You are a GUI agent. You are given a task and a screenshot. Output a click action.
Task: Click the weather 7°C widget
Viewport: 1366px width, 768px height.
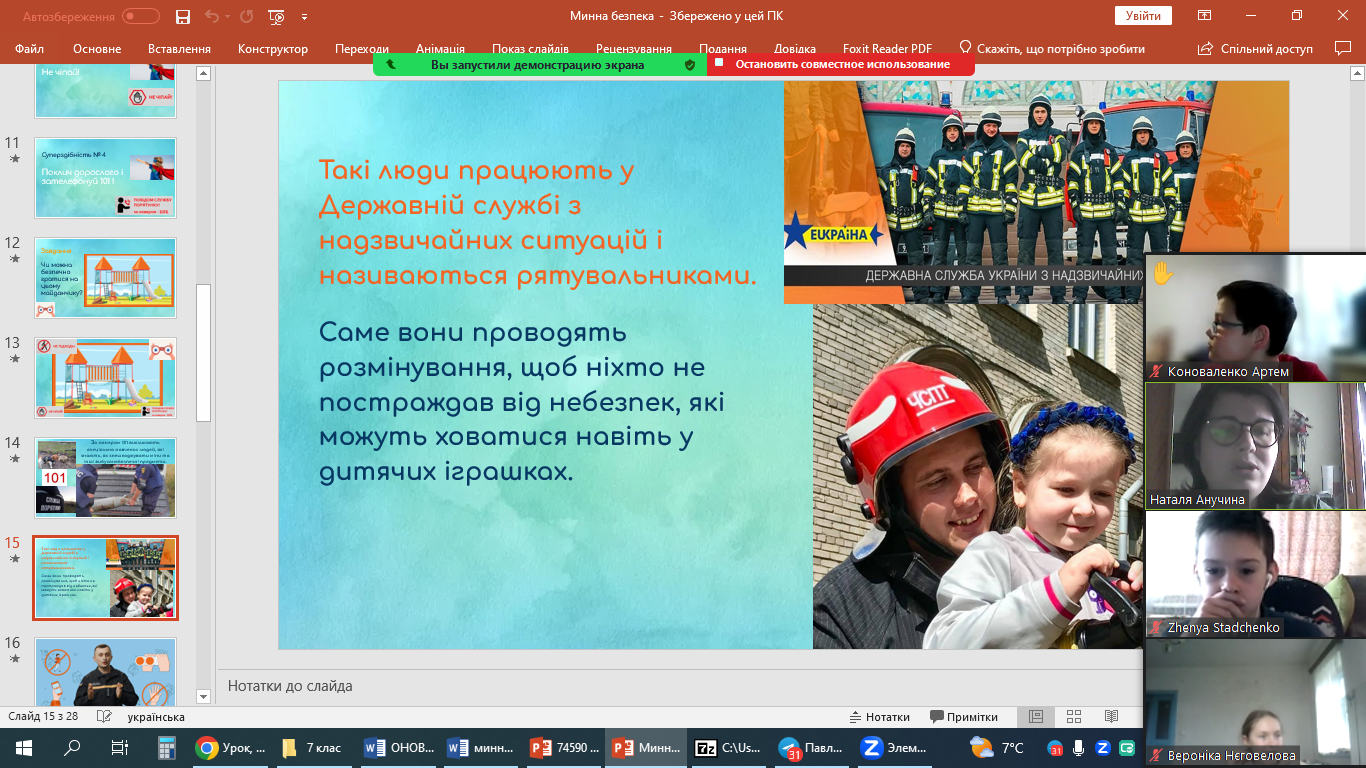pyautogui.click(x=997, y=747)
